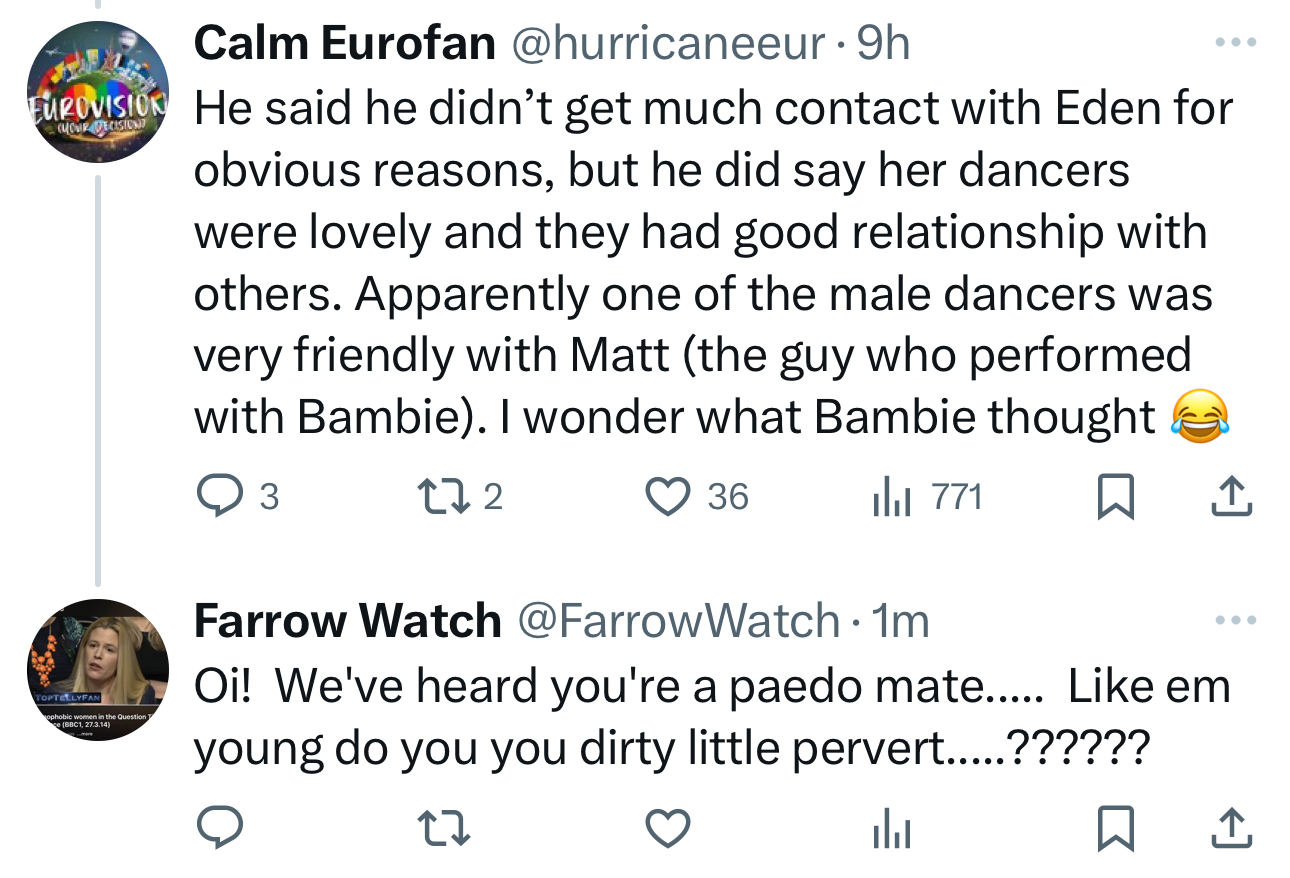Viewport: 1290px width, 878px height.
Task: Open Calm Eurofan's profile picture
Action: pos(96,91)
